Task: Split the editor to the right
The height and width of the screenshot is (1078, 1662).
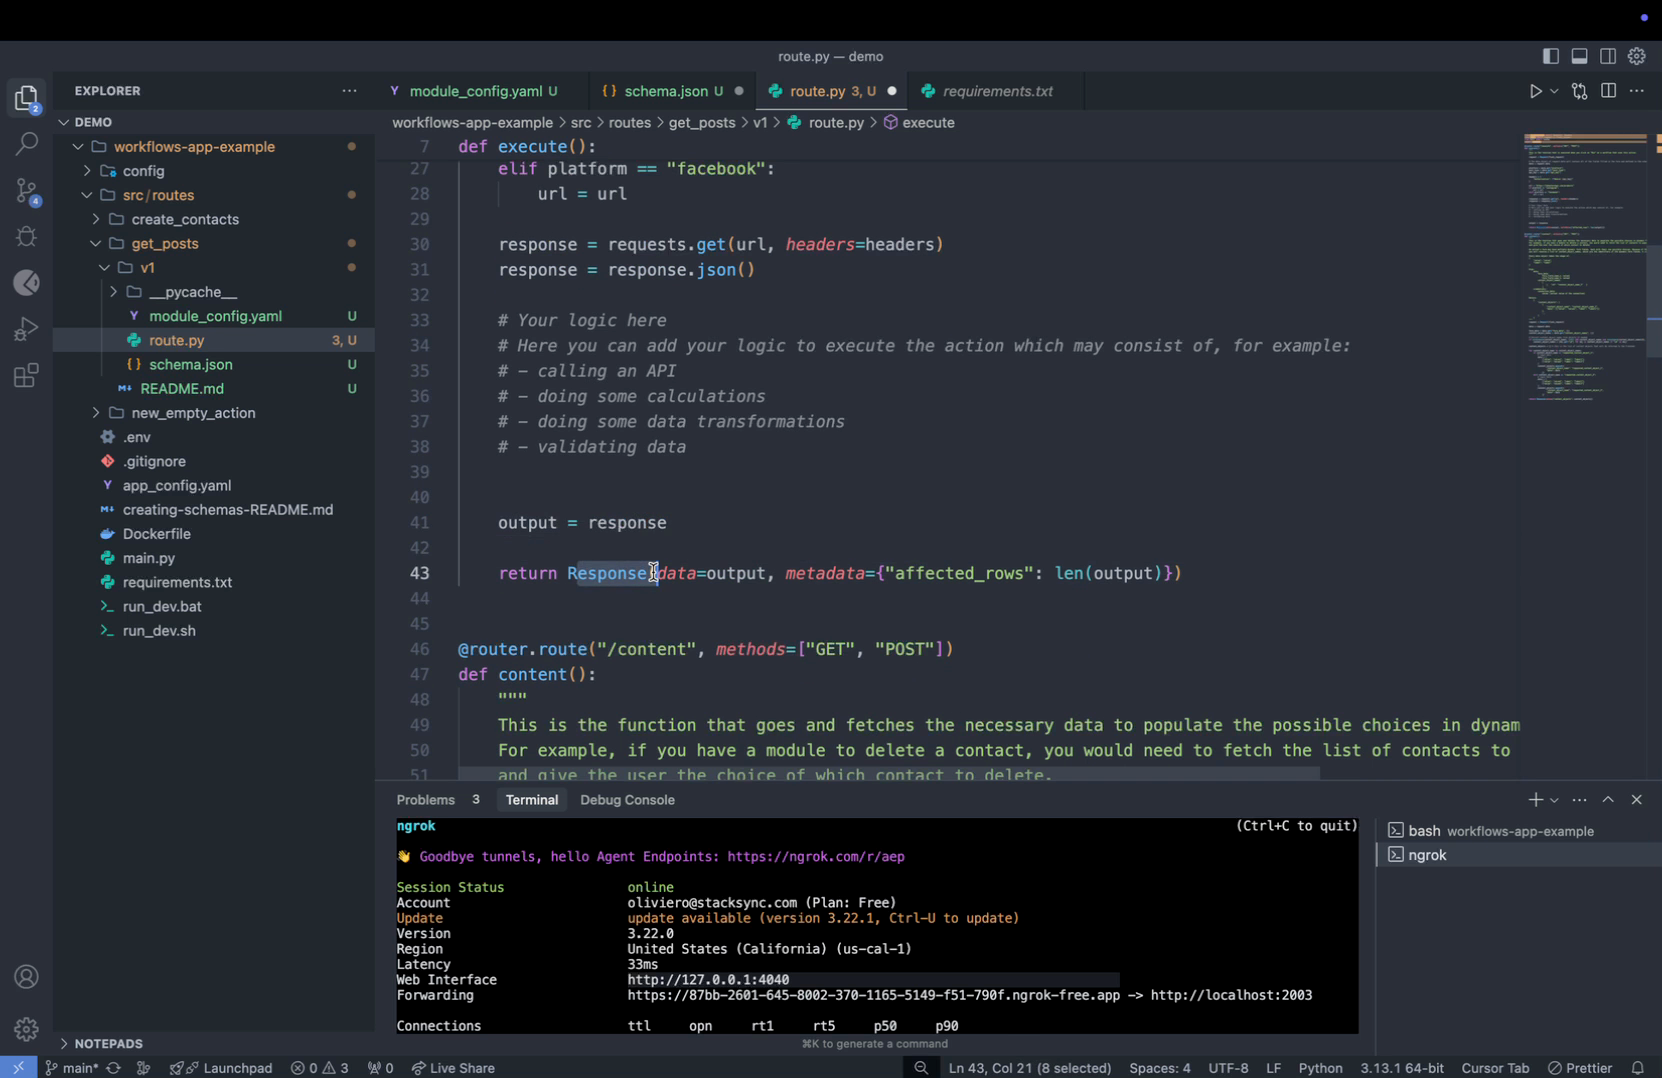Action: (x=1608, y=91)
